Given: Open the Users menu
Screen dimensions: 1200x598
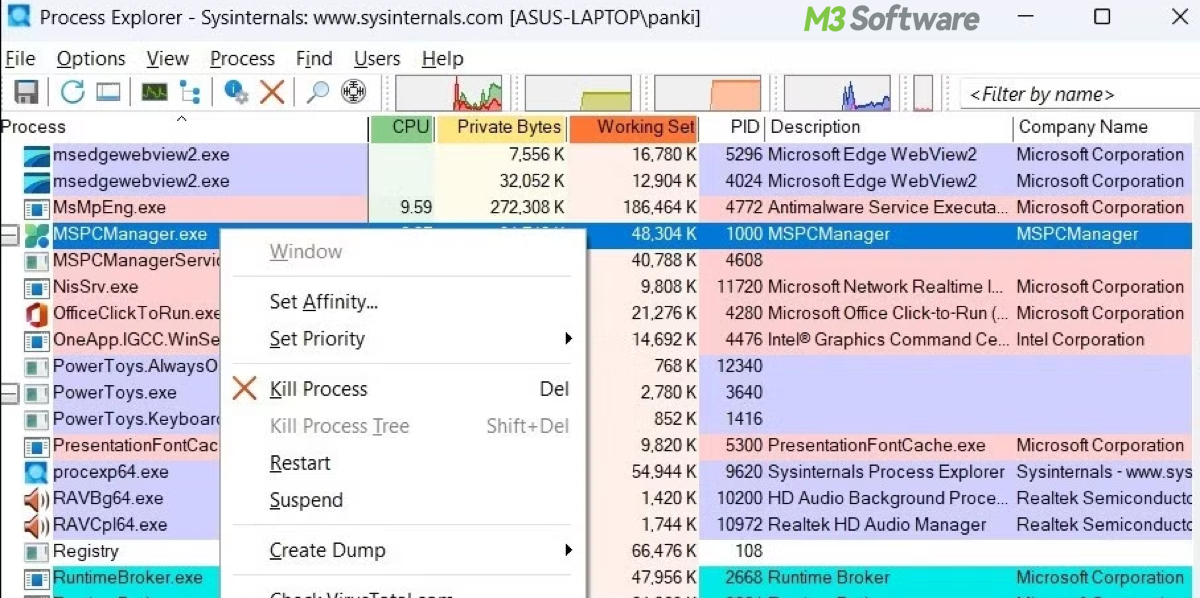Looking at the screenshot, I should click(377, 59).
